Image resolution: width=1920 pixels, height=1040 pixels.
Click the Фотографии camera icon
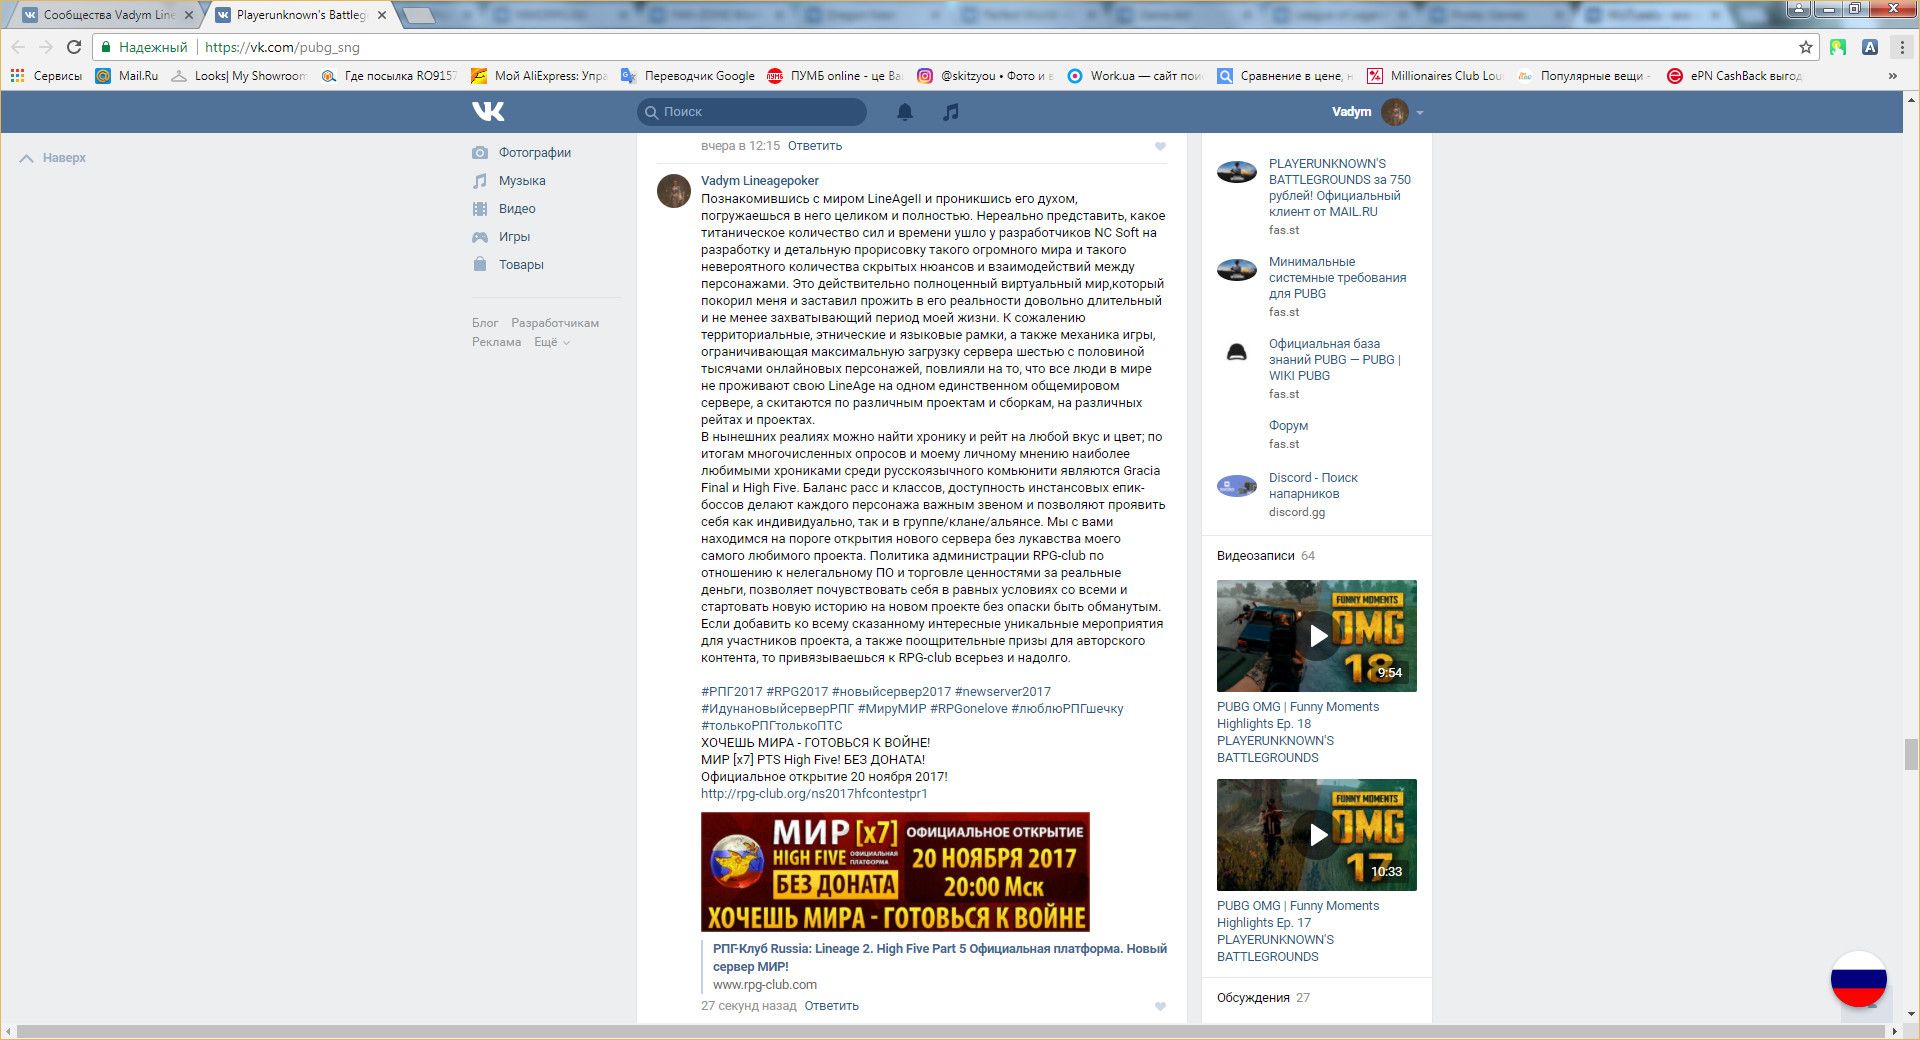click(480, 153)
